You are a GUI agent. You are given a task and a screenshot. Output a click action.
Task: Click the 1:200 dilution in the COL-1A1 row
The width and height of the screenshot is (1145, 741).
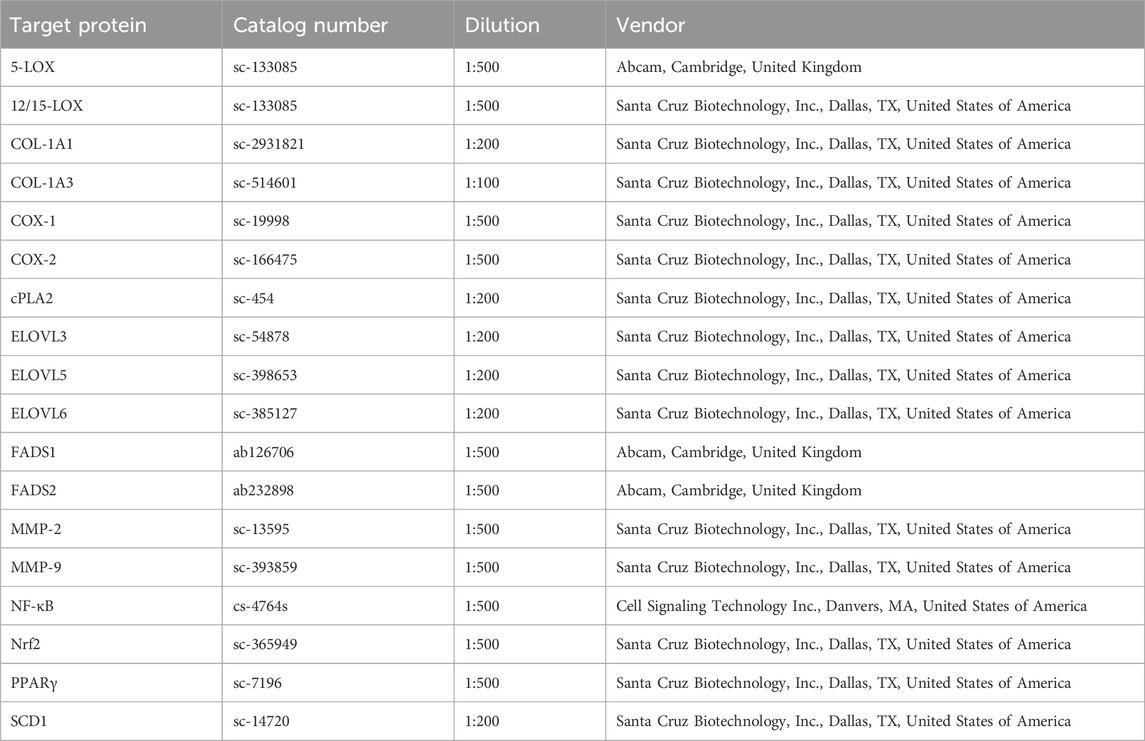coord(482,144)
